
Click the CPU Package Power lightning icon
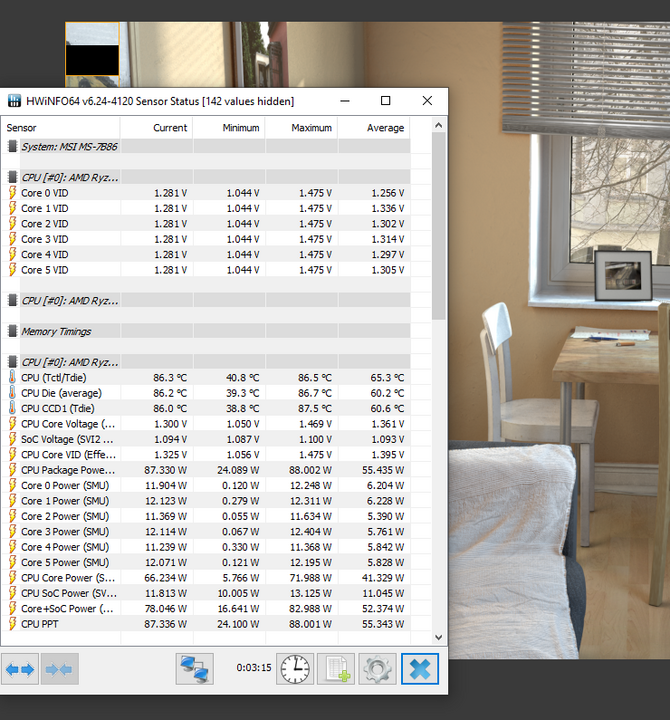12,470
